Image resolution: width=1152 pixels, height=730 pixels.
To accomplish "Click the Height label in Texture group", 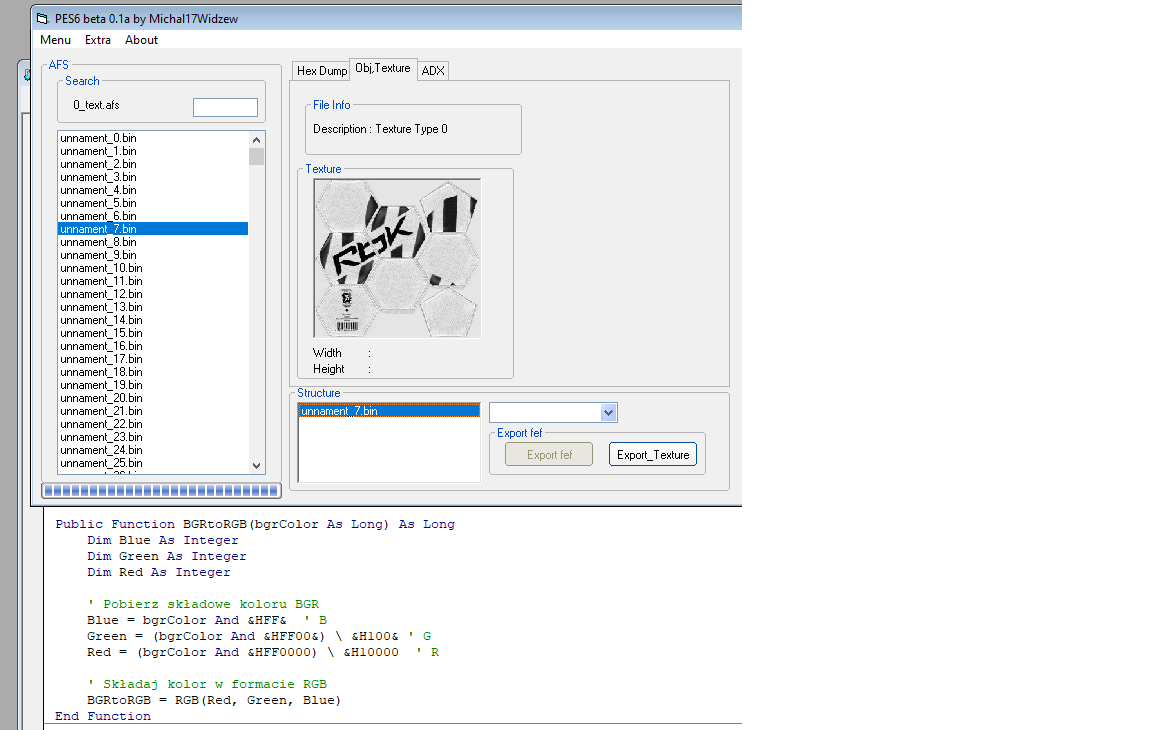I will click(x=328, y=369).
